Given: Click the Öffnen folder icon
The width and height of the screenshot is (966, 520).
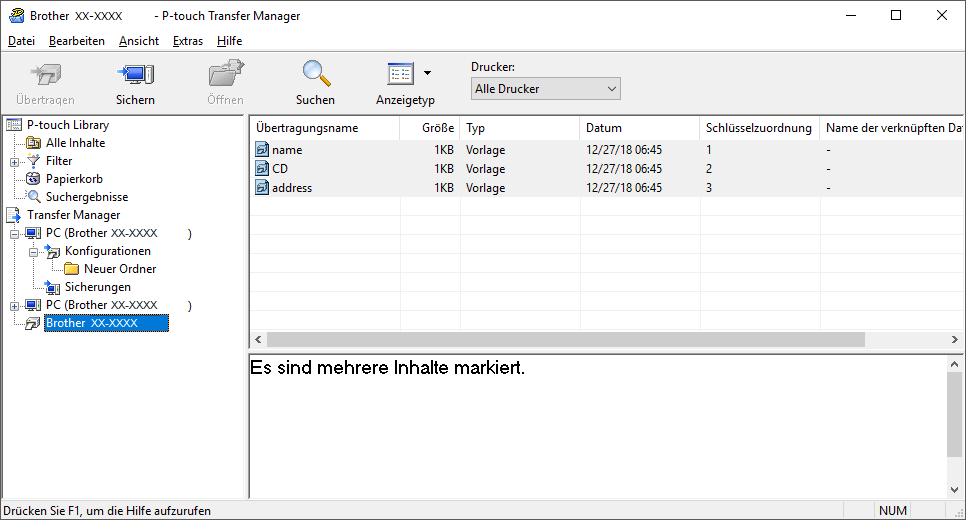Looking at the screenshot, I should click(x=225, y=73).
